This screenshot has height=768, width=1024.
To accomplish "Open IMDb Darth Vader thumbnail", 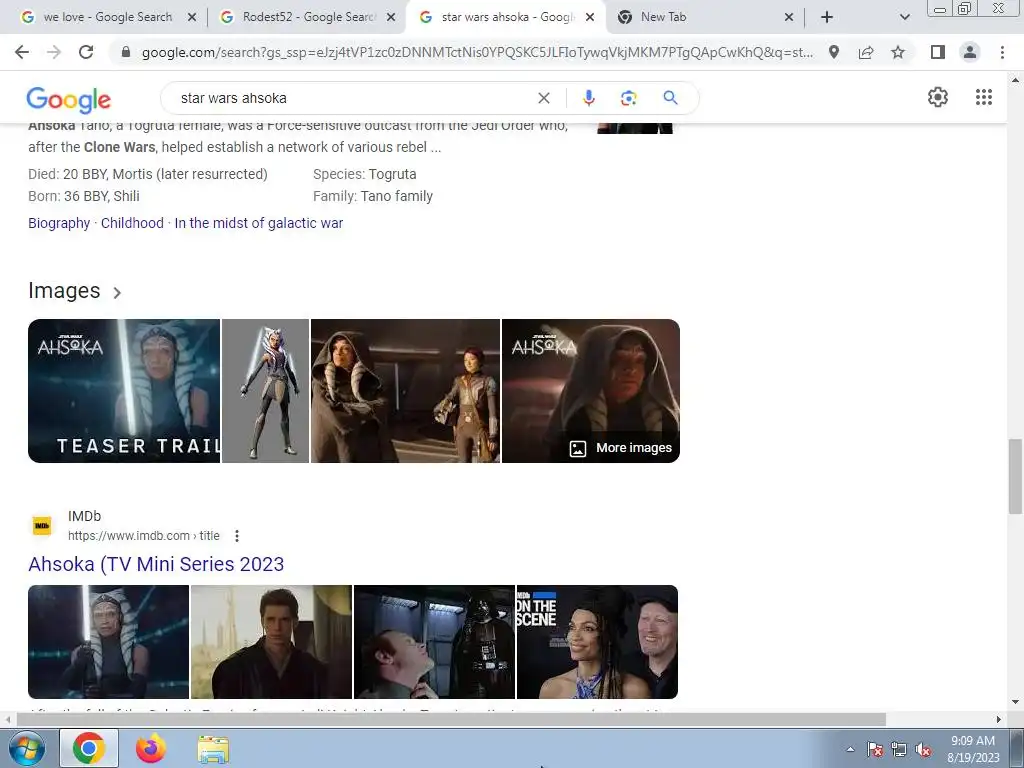I will 434,641.
